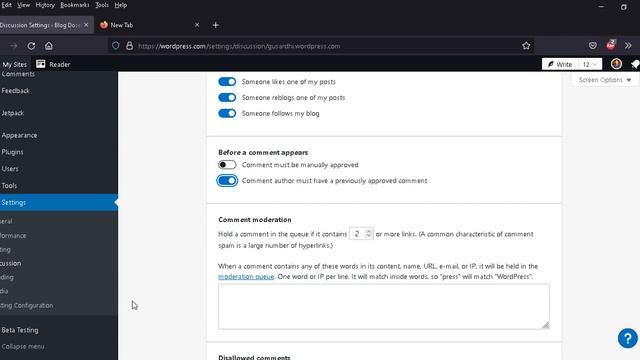The image size is (640, 360).
Task: Open the Tools menu in menu bar
Action: [x=102, y=5]
